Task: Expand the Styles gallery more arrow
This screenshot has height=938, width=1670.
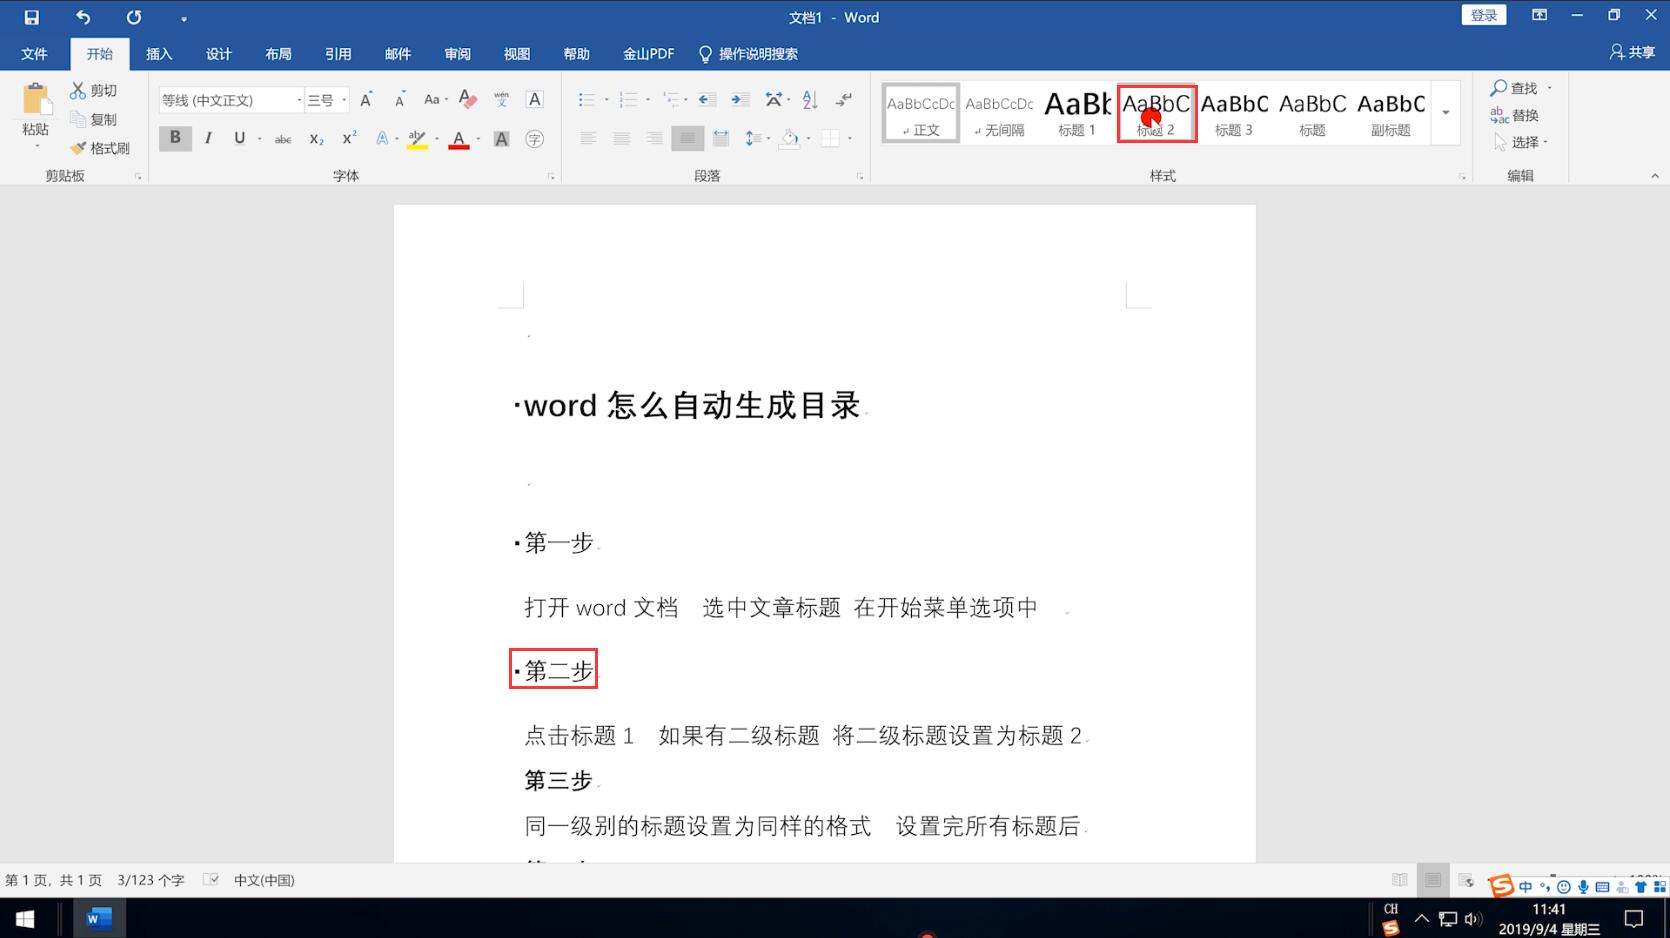Action: [1446, 113]
